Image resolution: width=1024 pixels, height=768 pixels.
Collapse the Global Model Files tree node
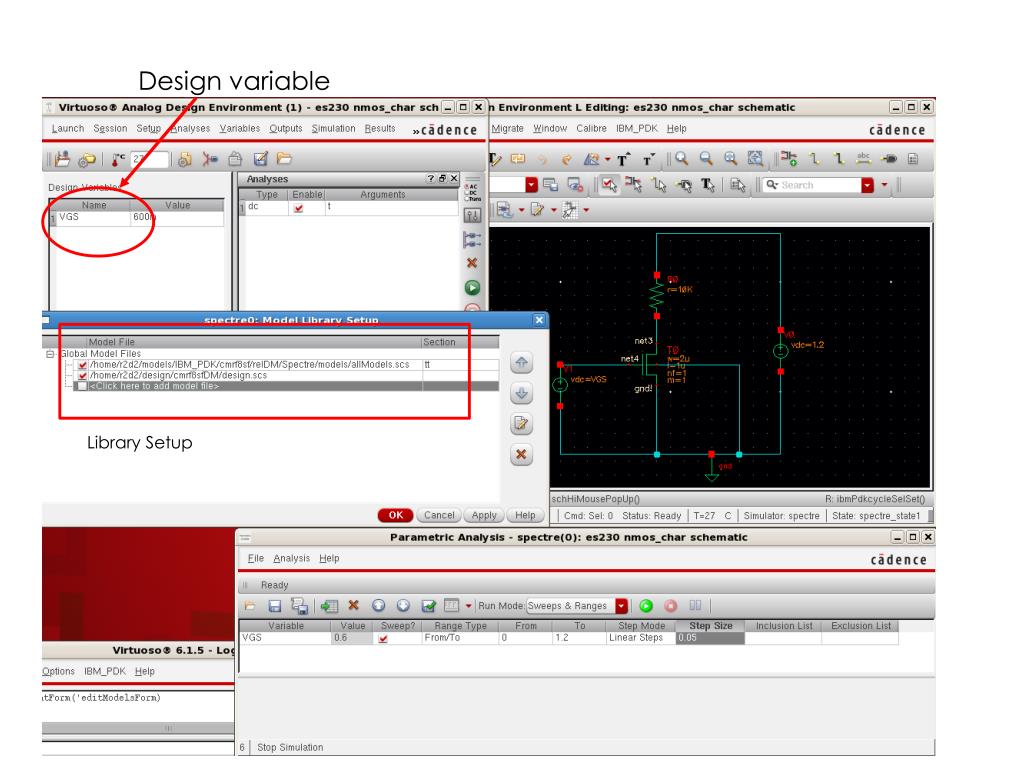50,354
